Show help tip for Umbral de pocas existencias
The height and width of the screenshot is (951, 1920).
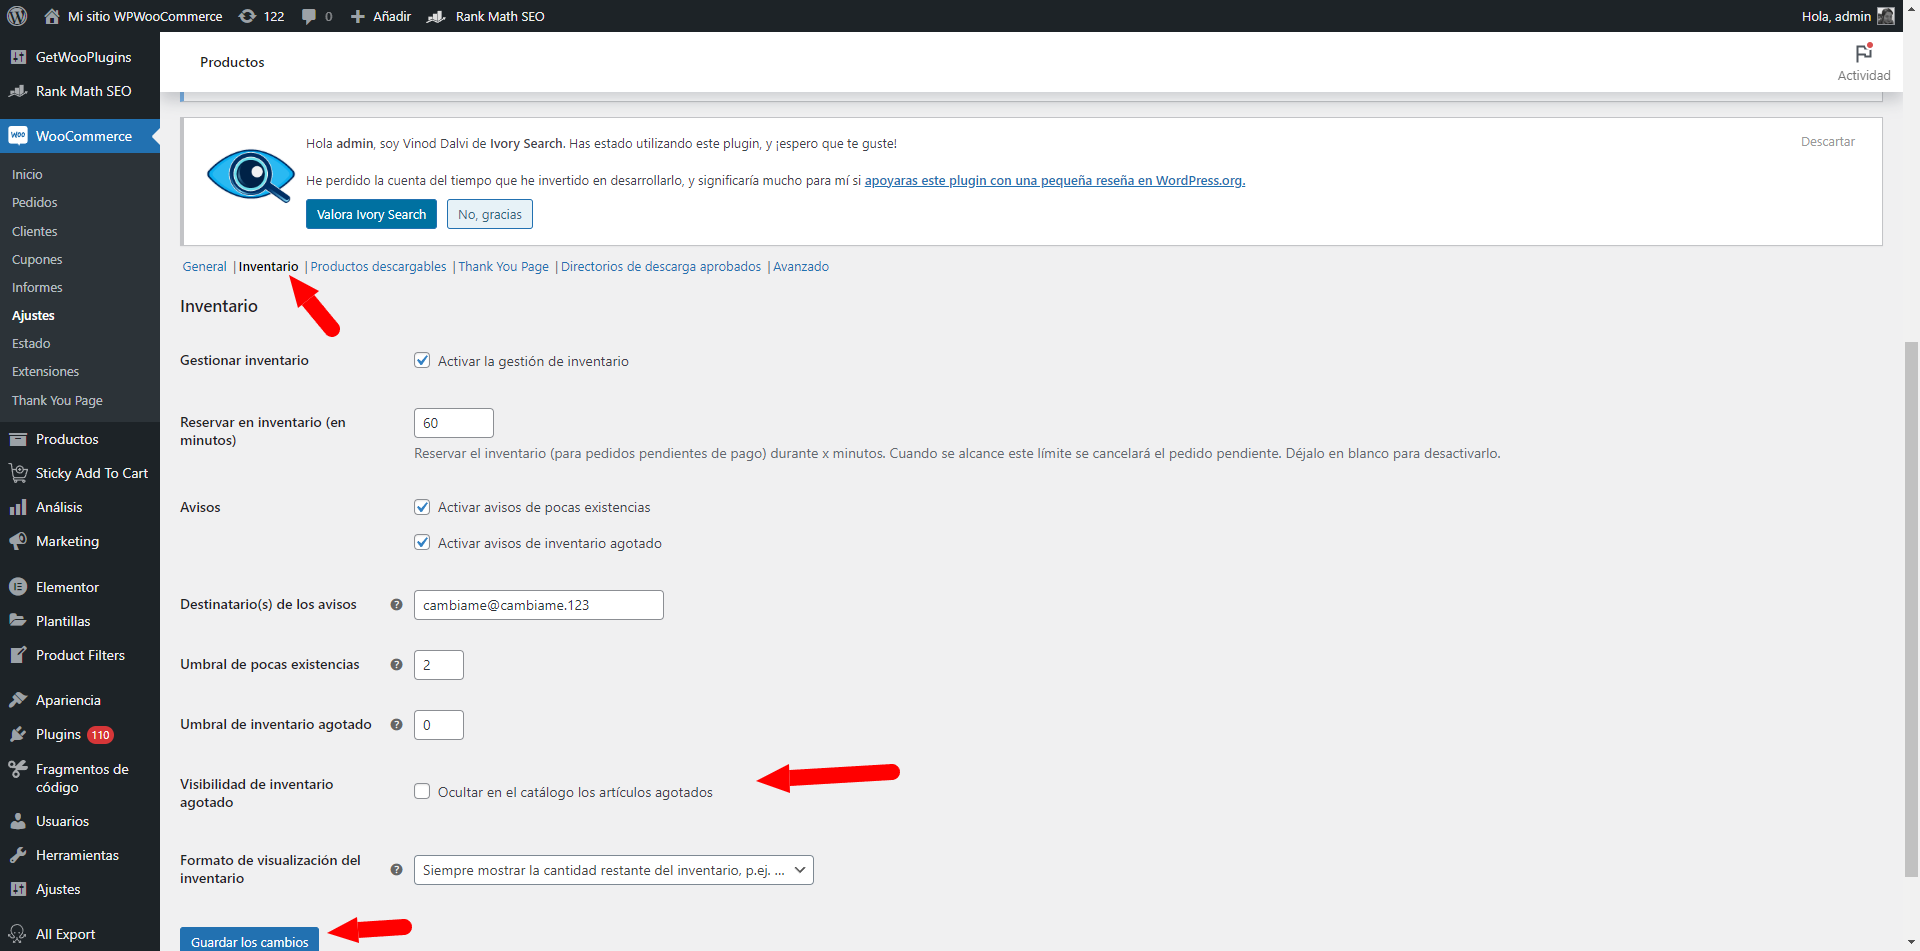[x=396, y=665]
